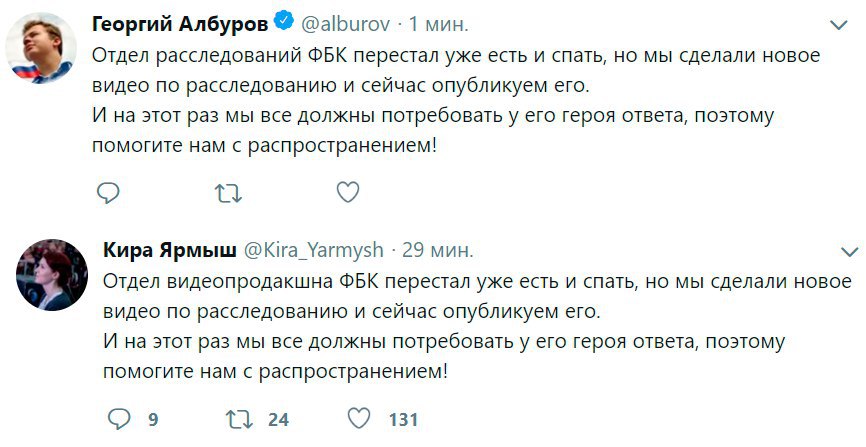Like Кира Ярмыш's tweet

357,419
